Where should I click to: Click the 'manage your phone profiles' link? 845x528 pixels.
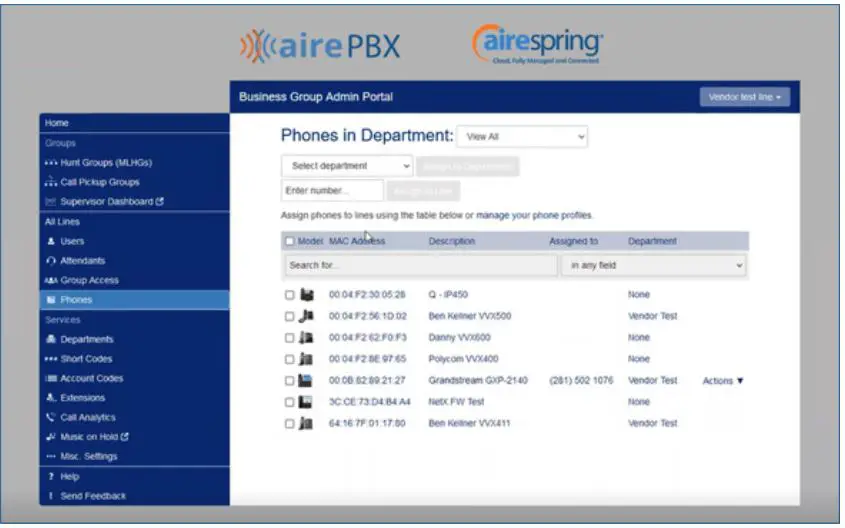click(x=534, y=215)
